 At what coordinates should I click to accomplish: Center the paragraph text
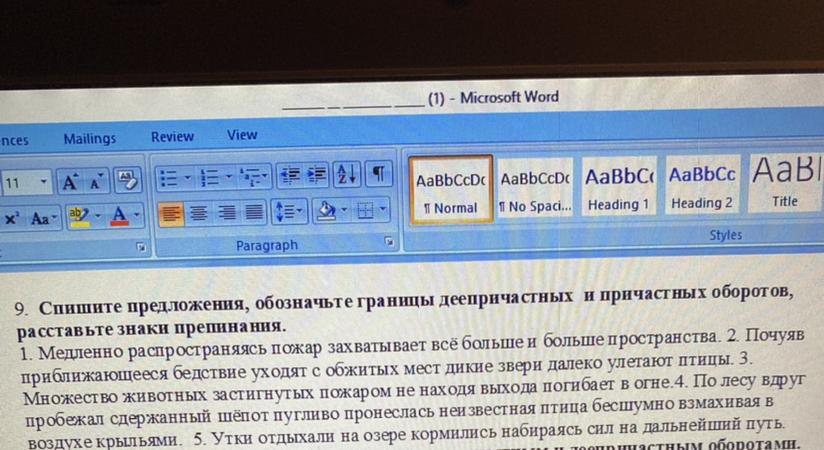(x=199, y=213)
